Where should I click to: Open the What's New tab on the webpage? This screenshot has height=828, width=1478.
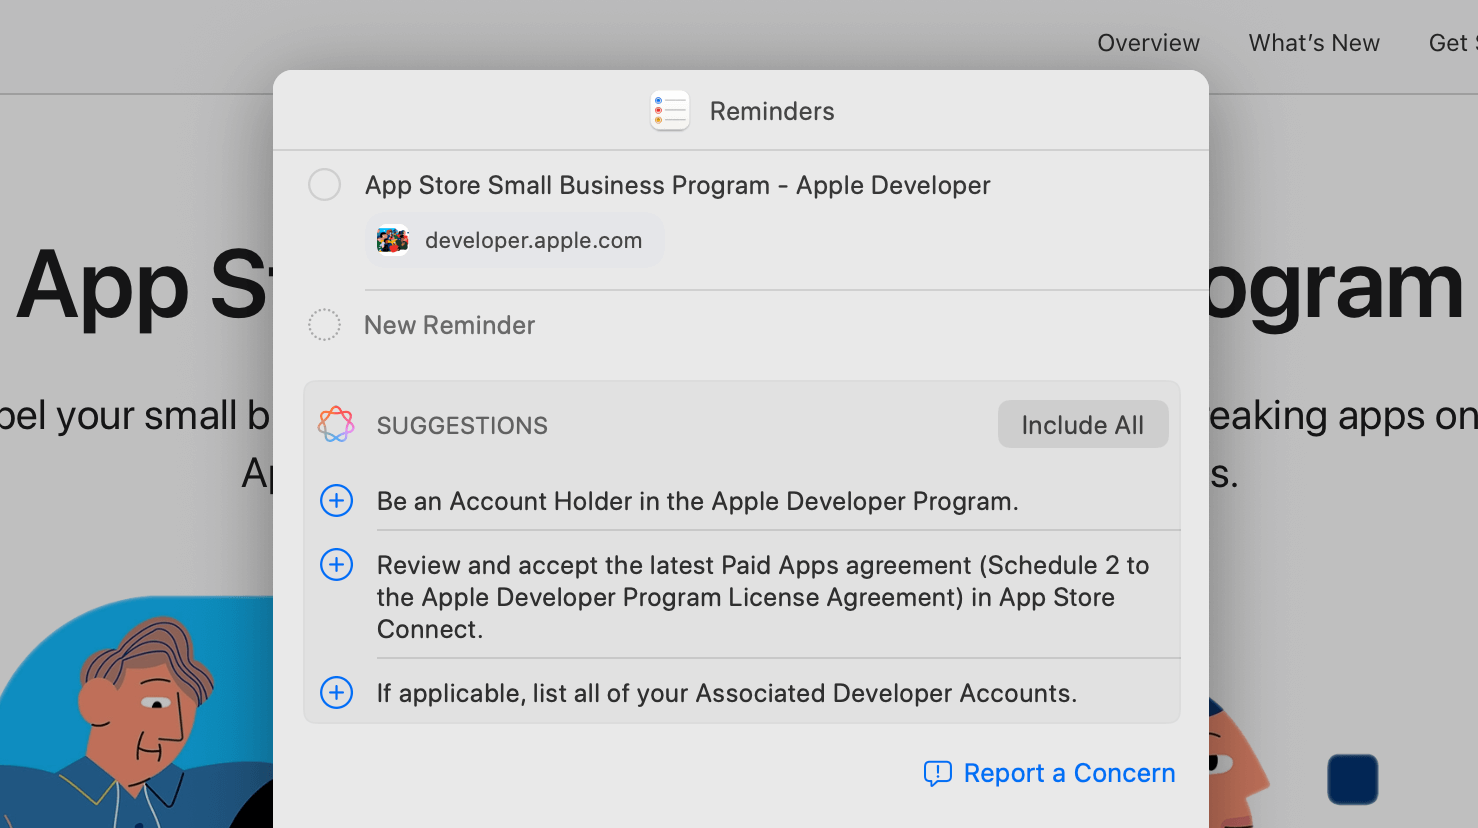[1314, 43]
